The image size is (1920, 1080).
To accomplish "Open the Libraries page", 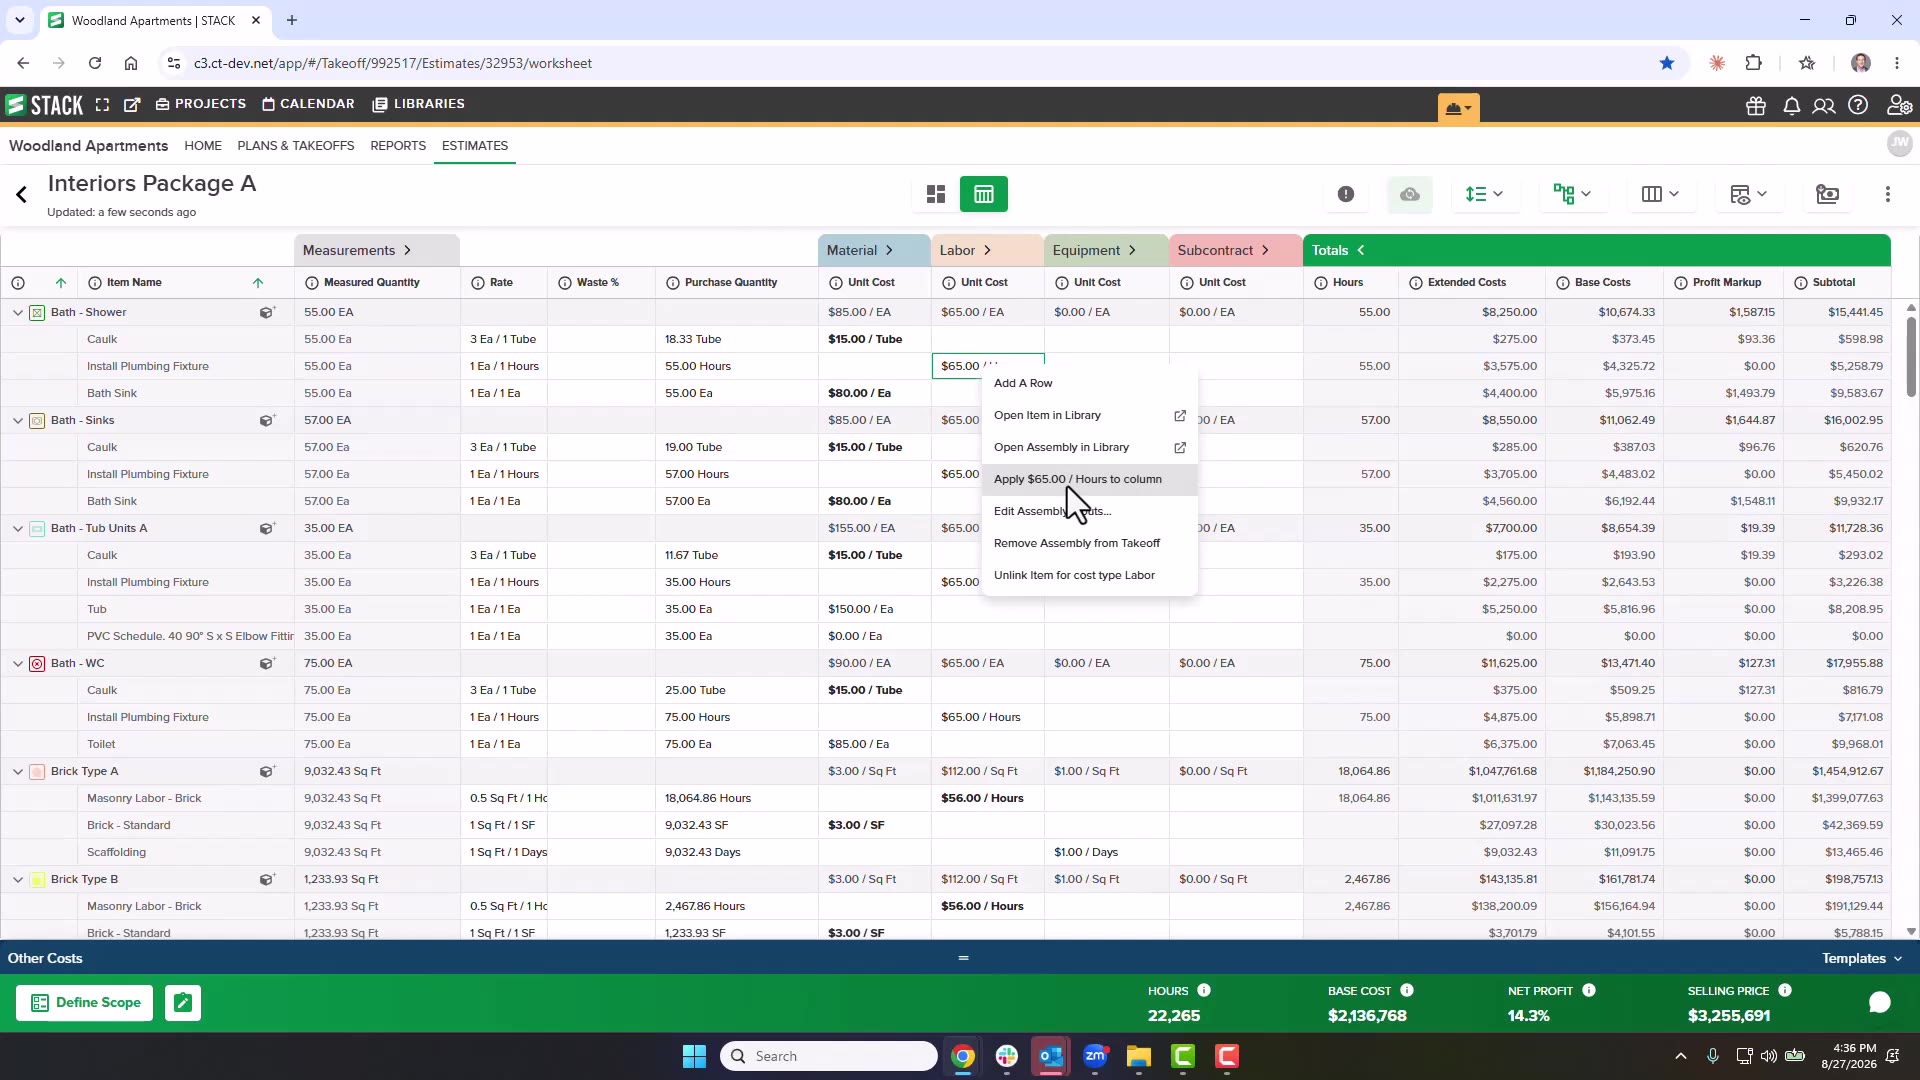I will [x=419, y=104].
